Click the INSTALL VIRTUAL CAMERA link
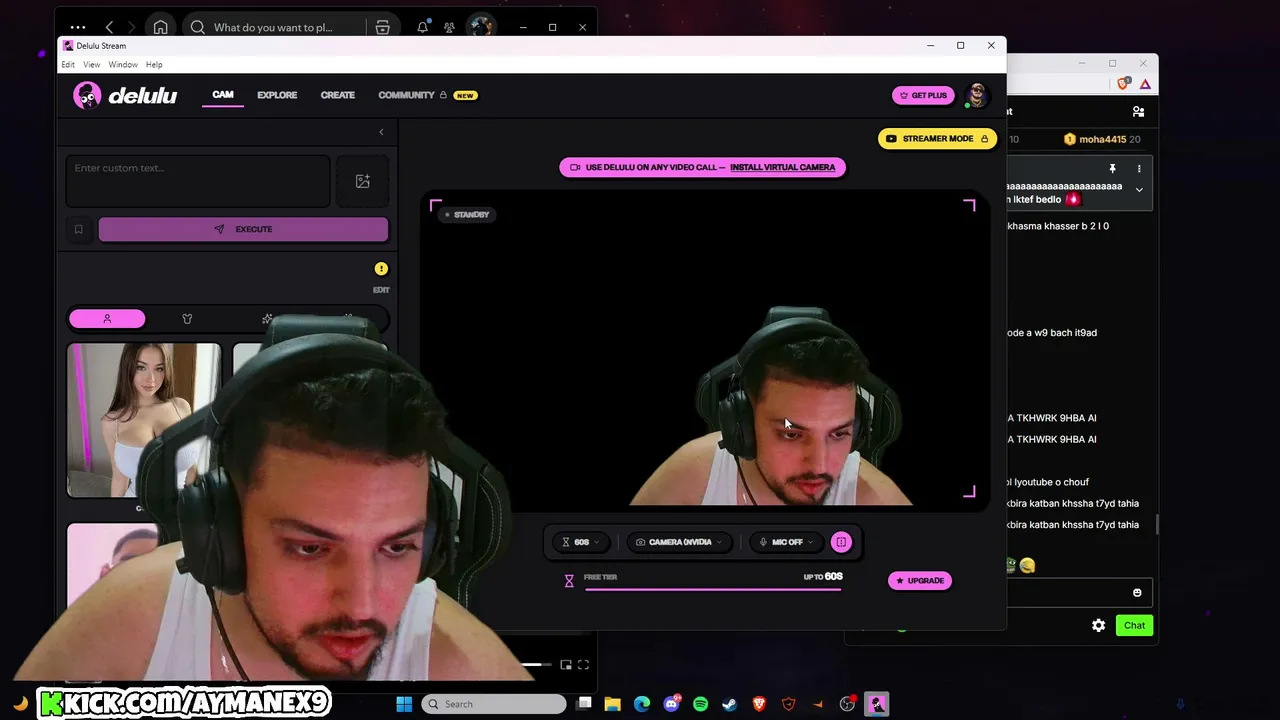Image resolution: width=1280 pixels, height=720 pixels. (782, 167)
